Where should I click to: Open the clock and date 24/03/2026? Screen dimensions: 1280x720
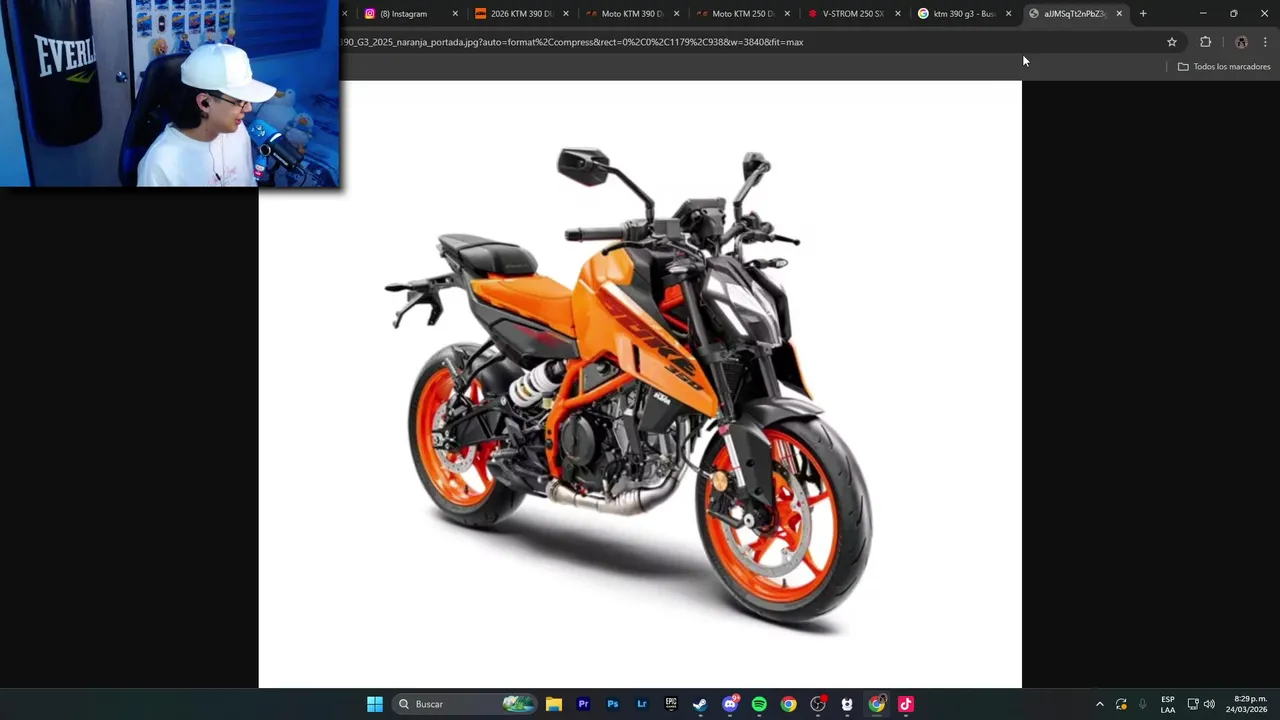[1247, 704]
